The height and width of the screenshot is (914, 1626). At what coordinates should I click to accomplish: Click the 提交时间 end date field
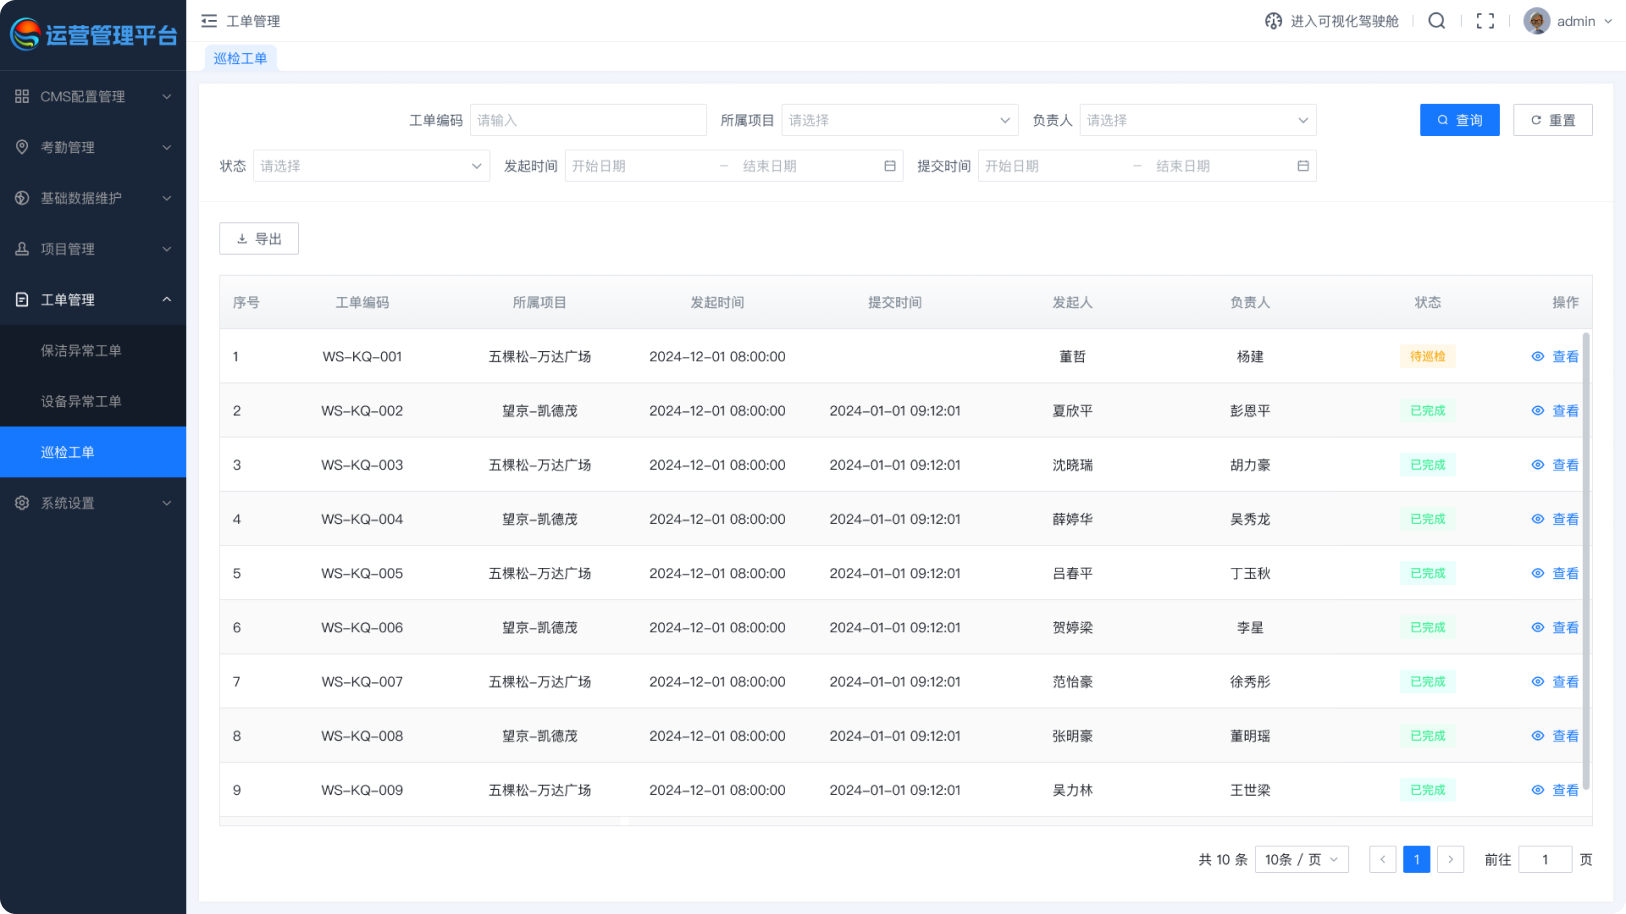point(1218,166)
